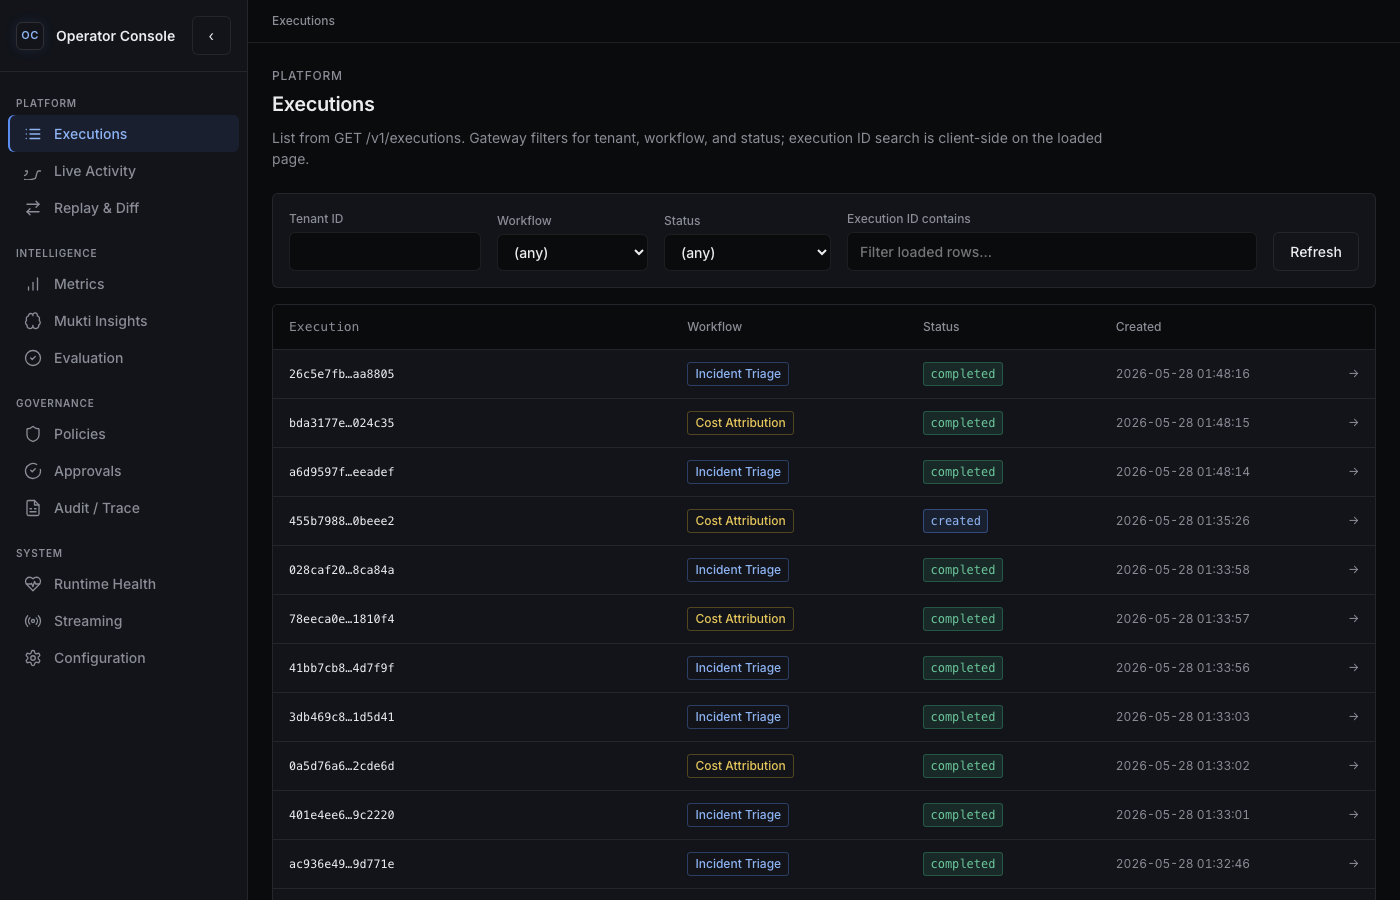The width and height of the screenshot is (1400, 900).
Task: Click the Runtime Health heart icon
Action: pyautogui.click(x=33, y=584)
